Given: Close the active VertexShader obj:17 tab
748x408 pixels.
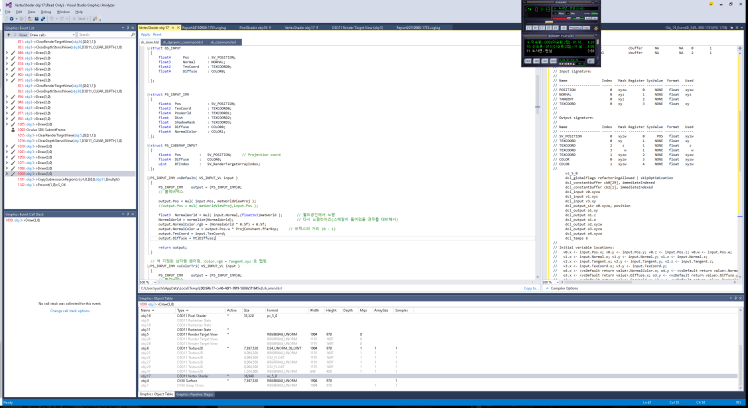Looking at the screenshot, I should (x=178, y=28).
